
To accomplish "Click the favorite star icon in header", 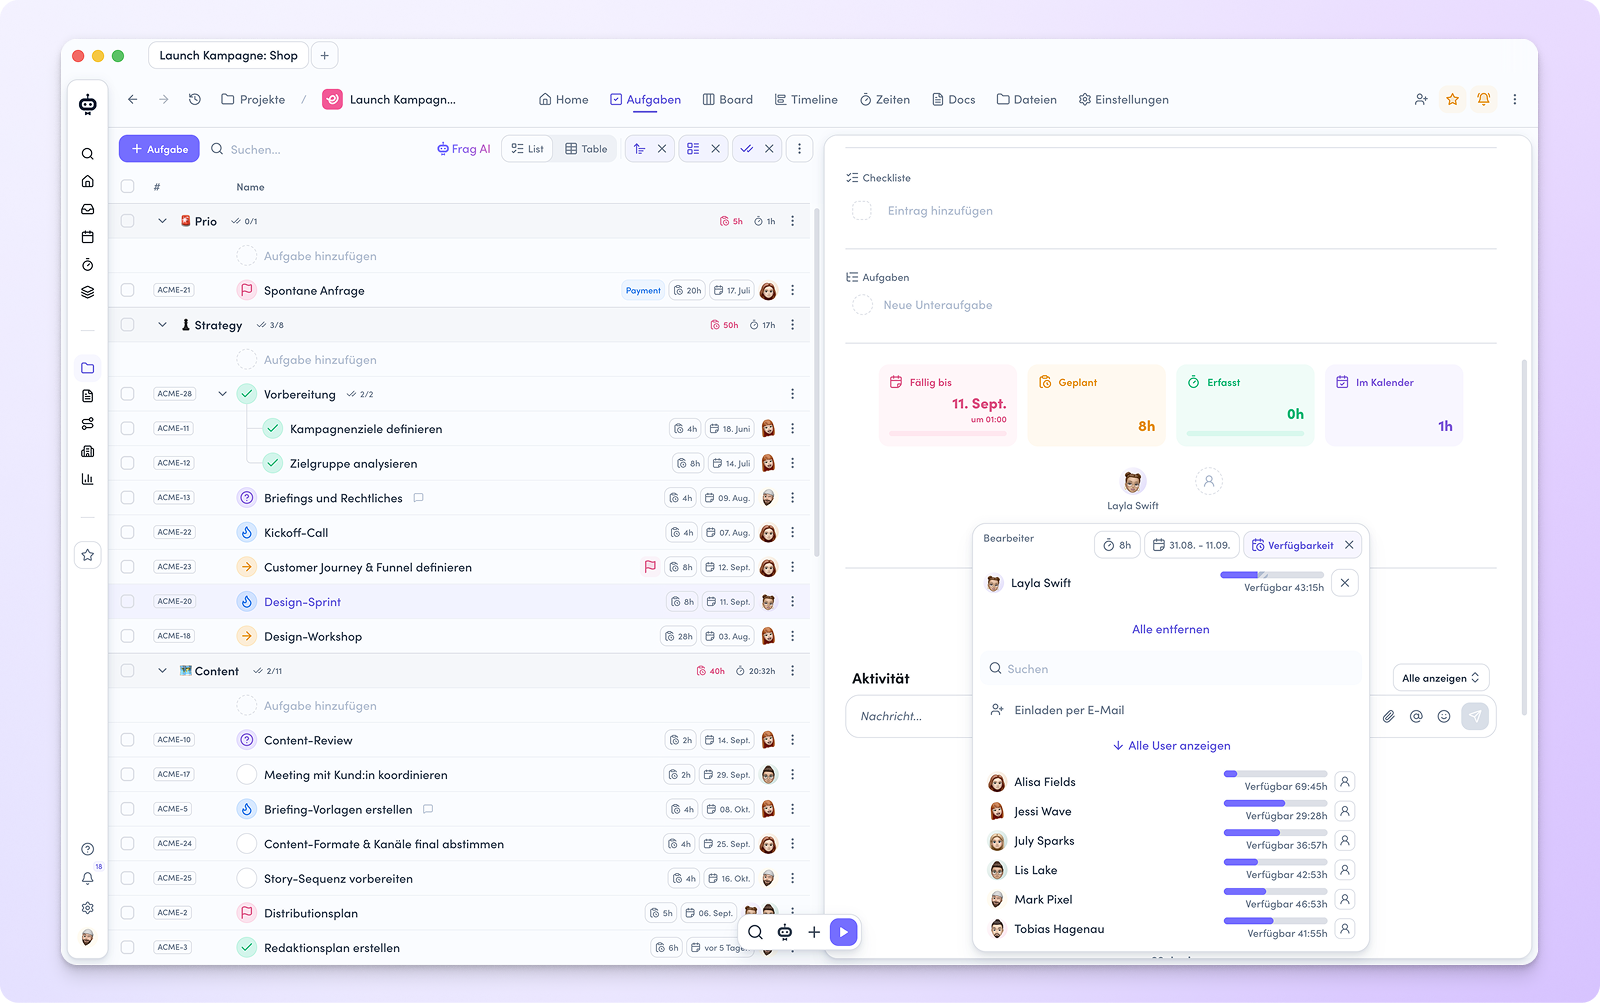I will click(x=1452, y=99).
